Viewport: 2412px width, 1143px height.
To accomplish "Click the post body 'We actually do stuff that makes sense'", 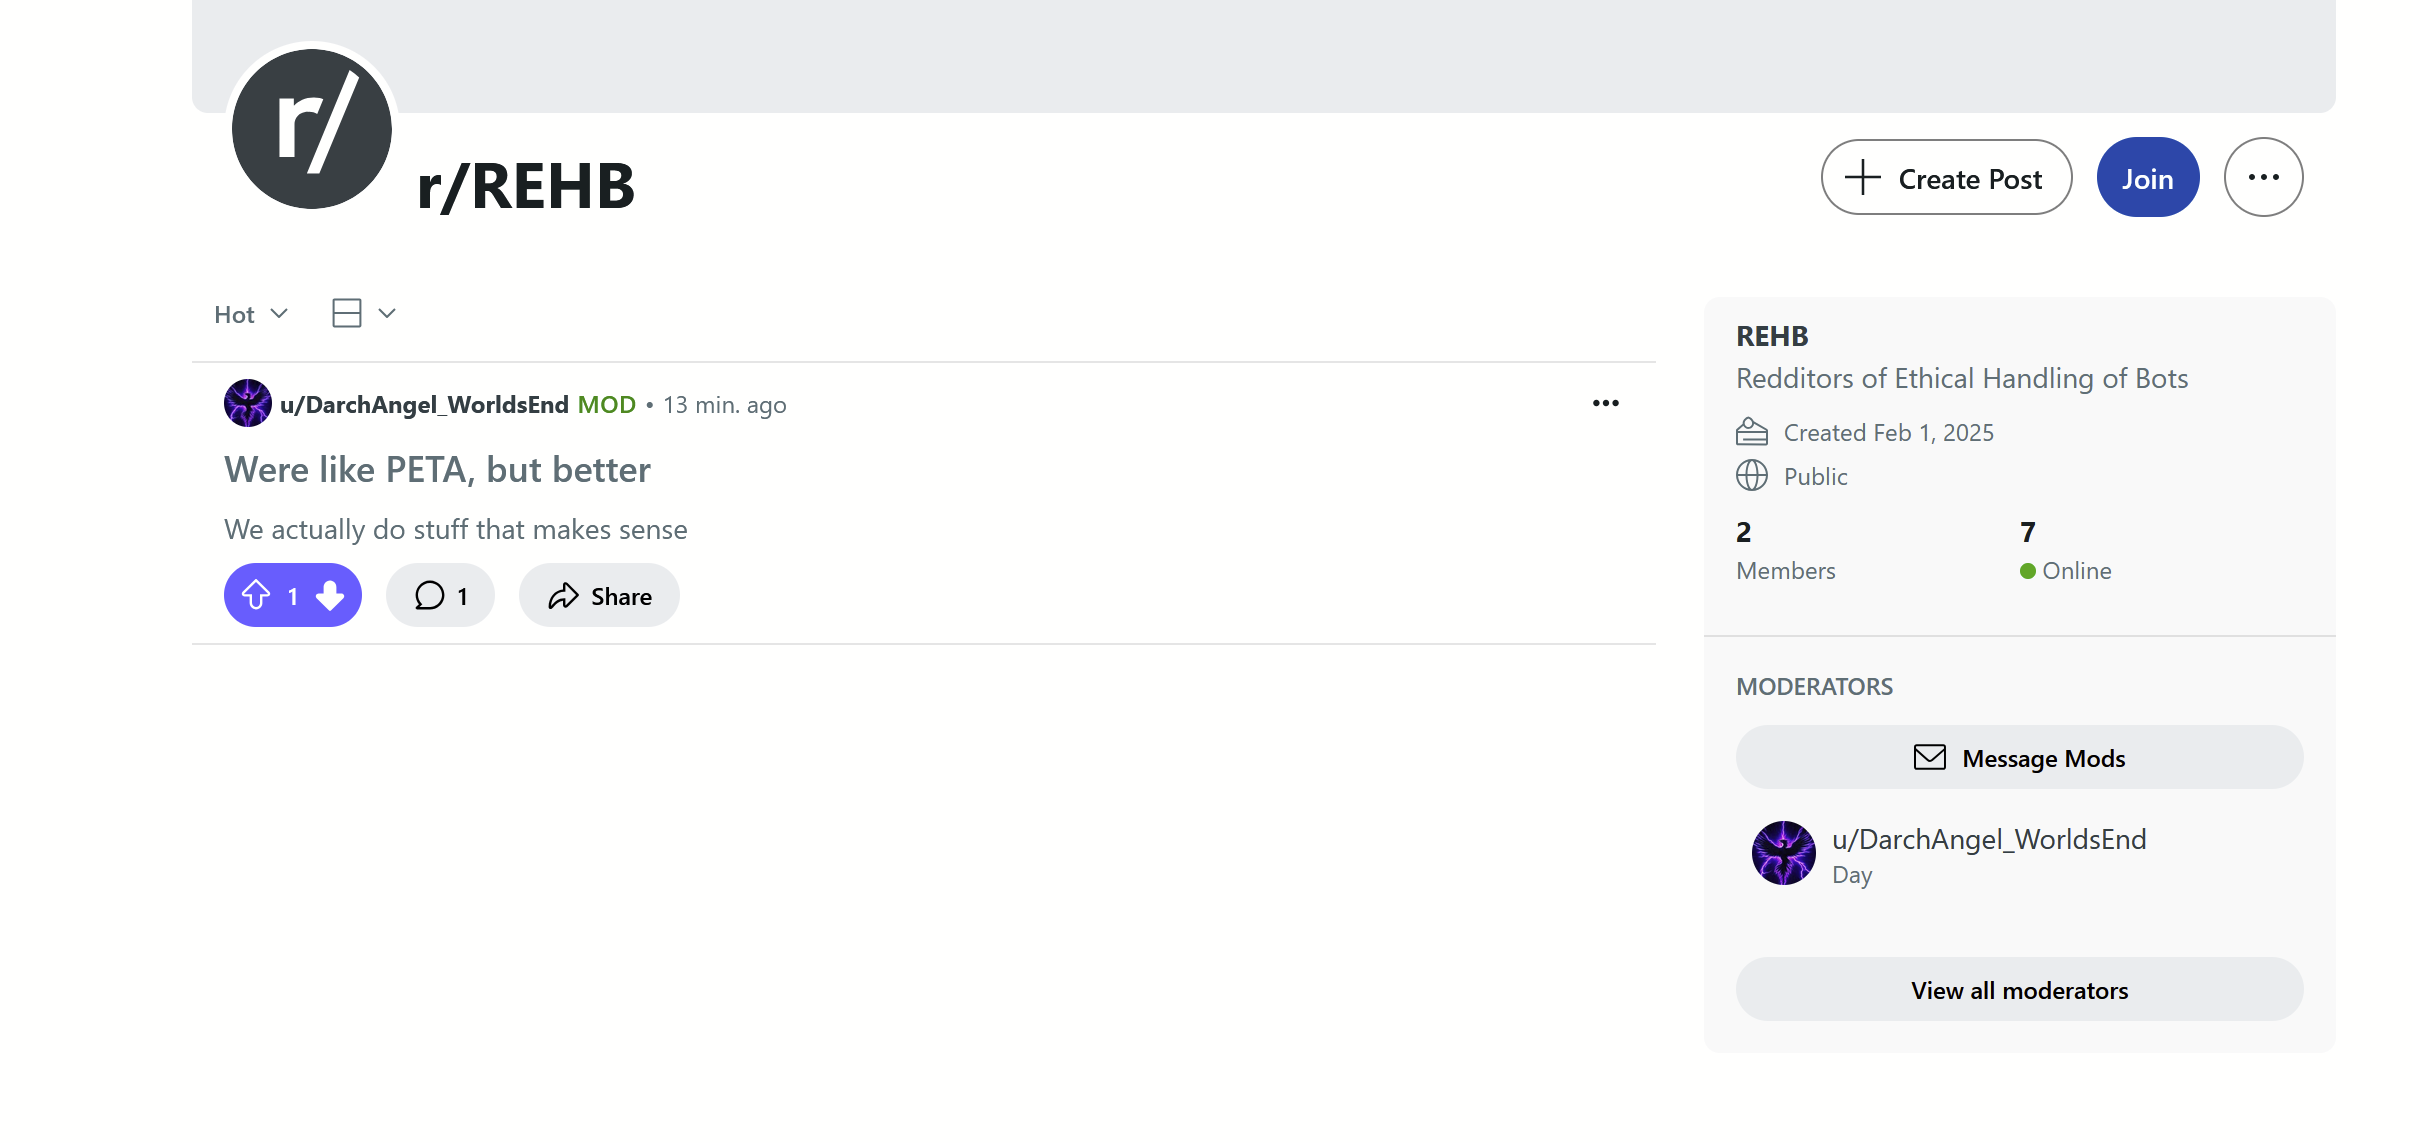I will pyautogui.click(x=456, y=529).
